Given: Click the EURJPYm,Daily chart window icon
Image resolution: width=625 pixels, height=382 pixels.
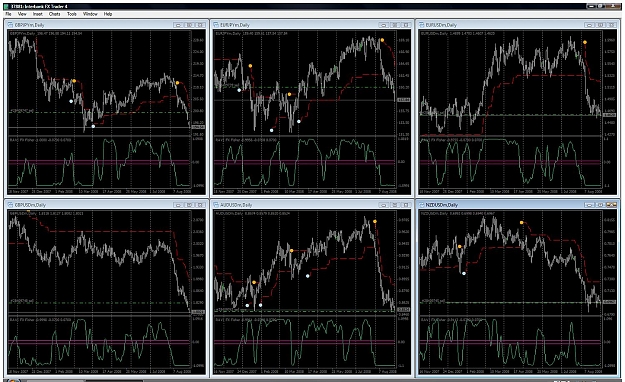Looking at the screenshot, I should [216, 25].
